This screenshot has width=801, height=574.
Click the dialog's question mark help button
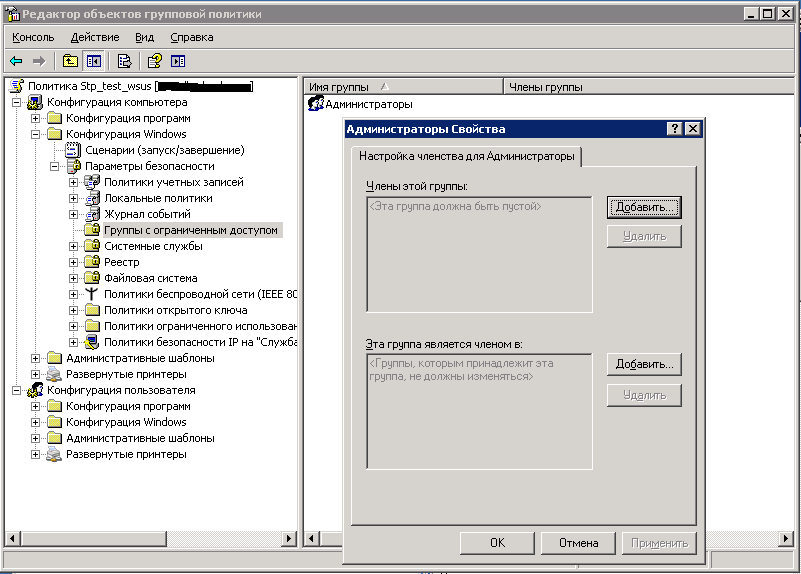coord(675,129)
